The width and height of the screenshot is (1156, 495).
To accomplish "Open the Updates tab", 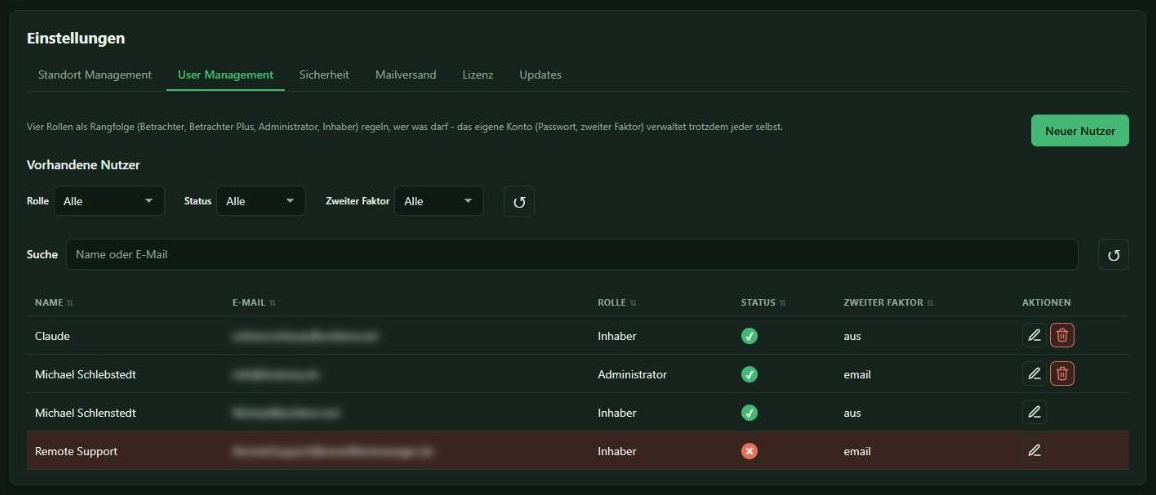I will pyautogui.click(x=540, y=75).
